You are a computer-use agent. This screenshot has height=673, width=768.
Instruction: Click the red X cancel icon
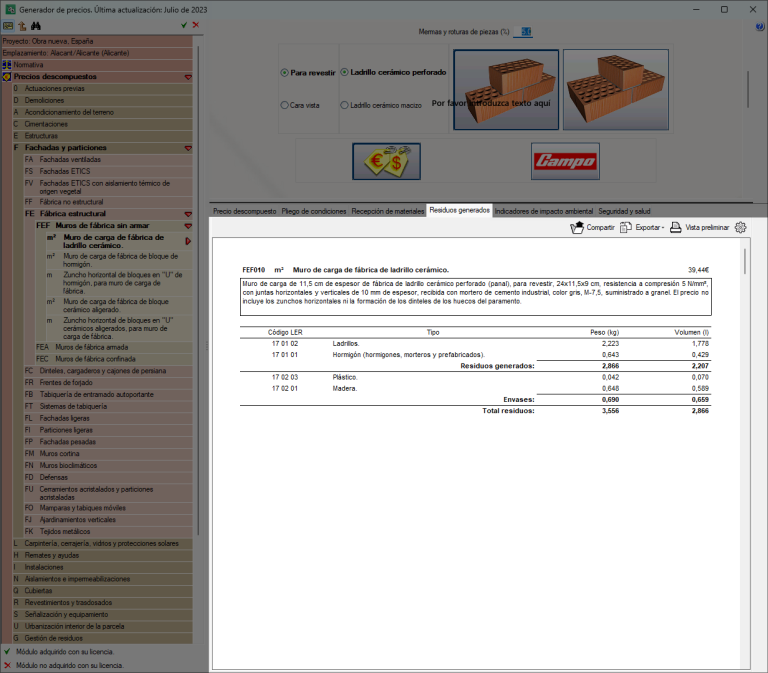[196, 25]
